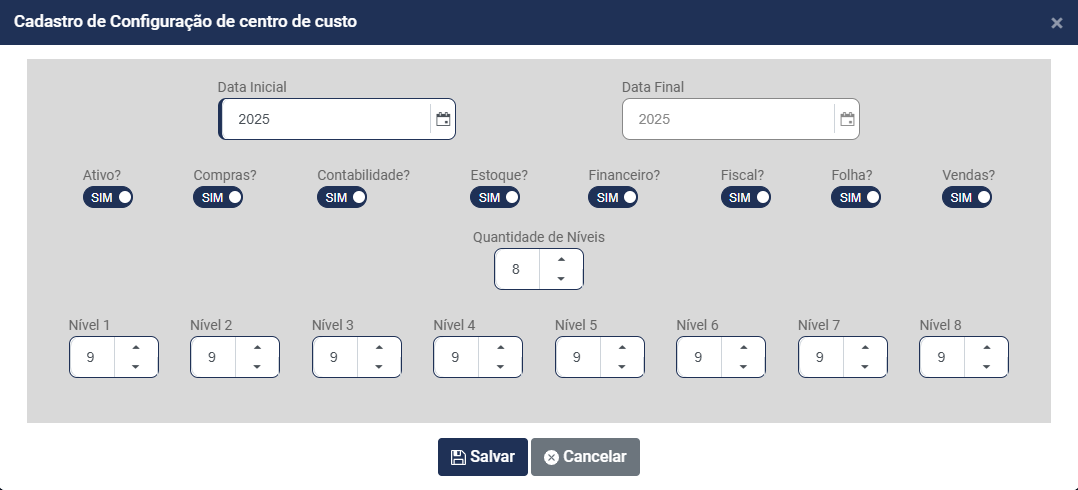Image resolution: width=1078 pixels, height=490 pixels.
Task: Increment the Nível 1 value
Action: [135, 347]
